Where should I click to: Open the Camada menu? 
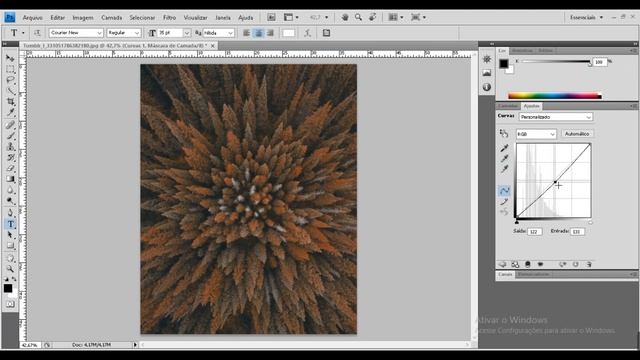[x=111, y=18]
